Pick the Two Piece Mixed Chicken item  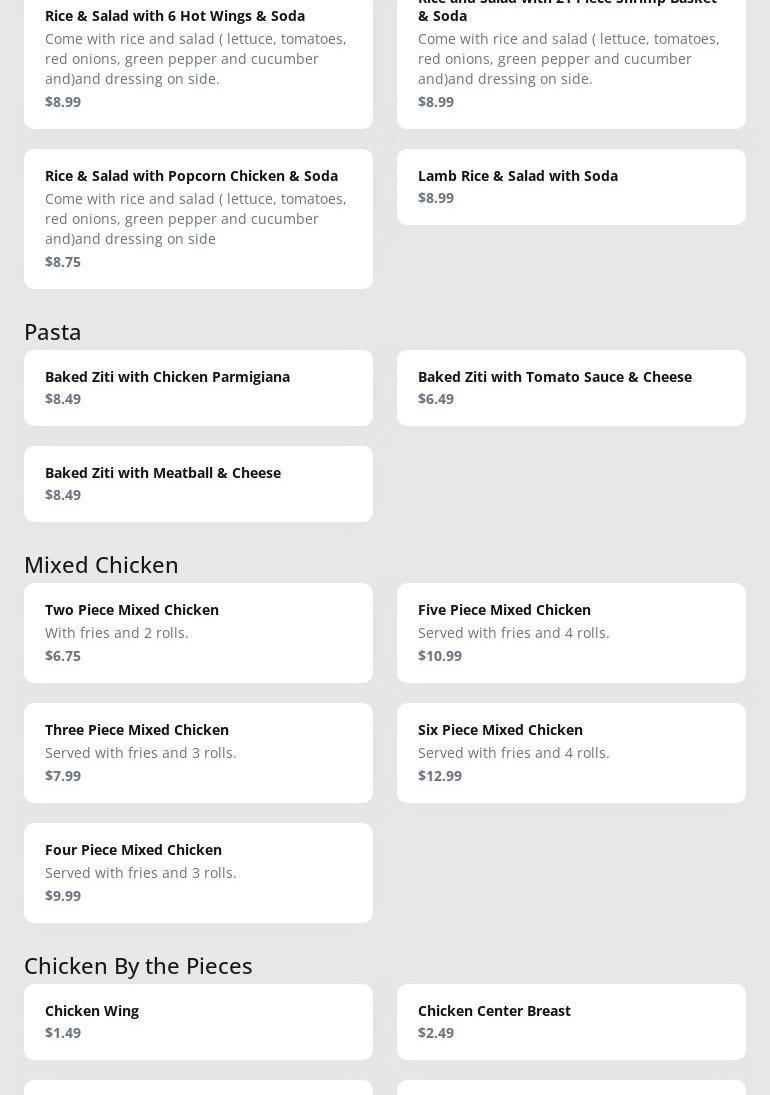click(198, 632)
